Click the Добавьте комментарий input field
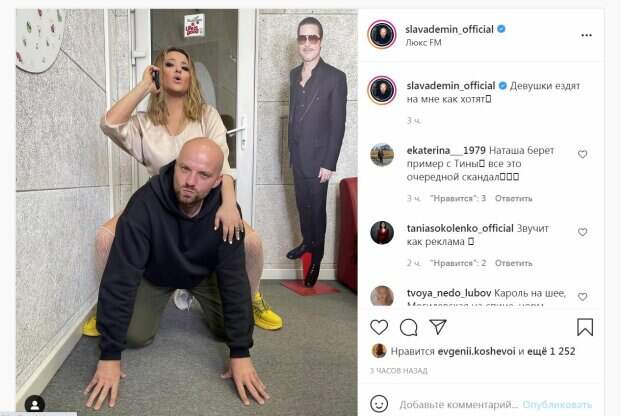The height and width of the screenshot is (416, 620). click(x=459, y=405)
